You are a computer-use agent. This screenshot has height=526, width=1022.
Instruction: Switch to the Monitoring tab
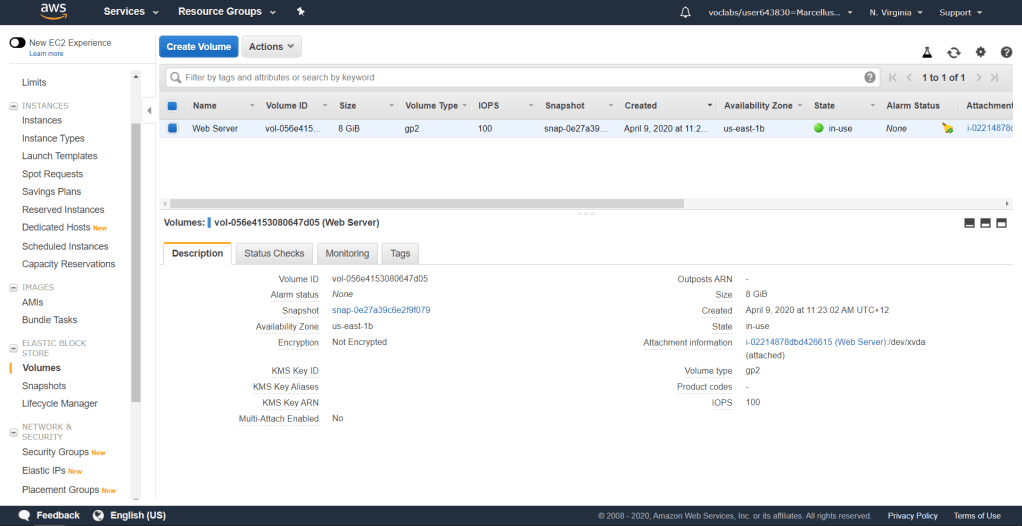point(347,253)
